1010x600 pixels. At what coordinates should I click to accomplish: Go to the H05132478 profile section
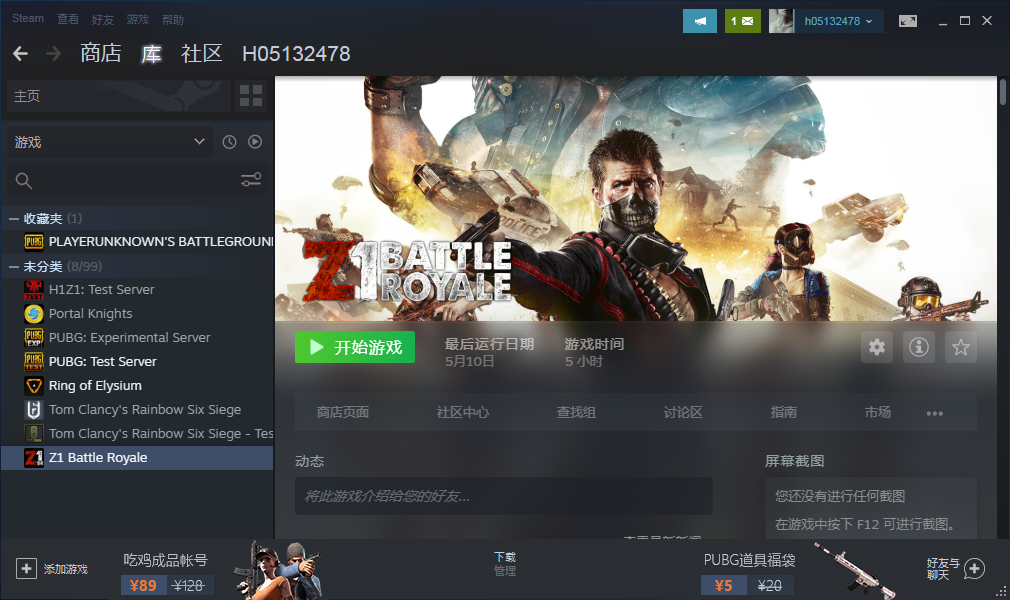(x=296, y=53)
